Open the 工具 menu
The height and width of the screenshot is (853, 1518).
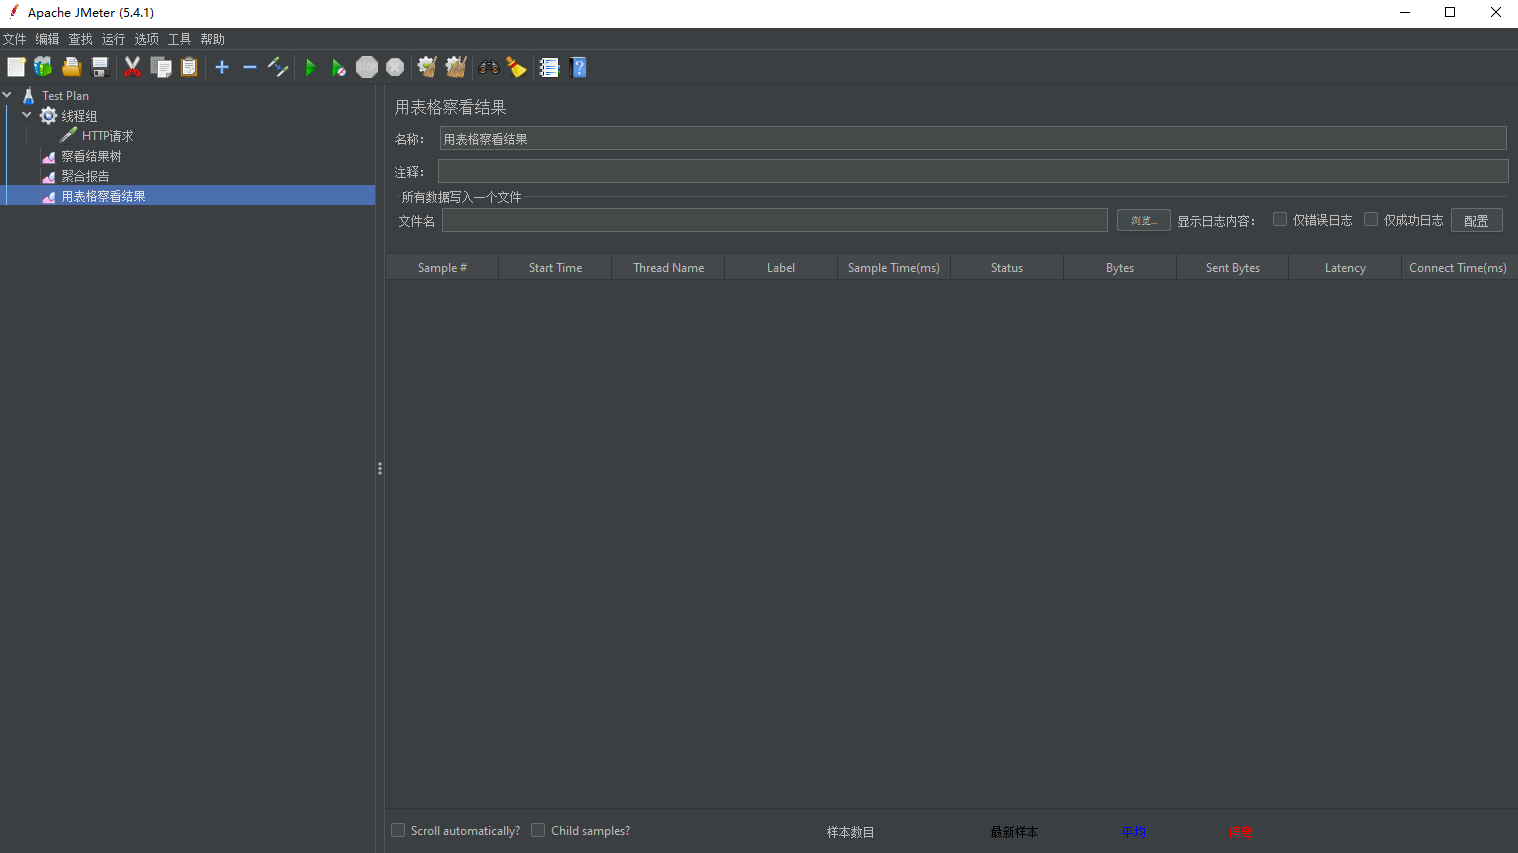(180, 39)
